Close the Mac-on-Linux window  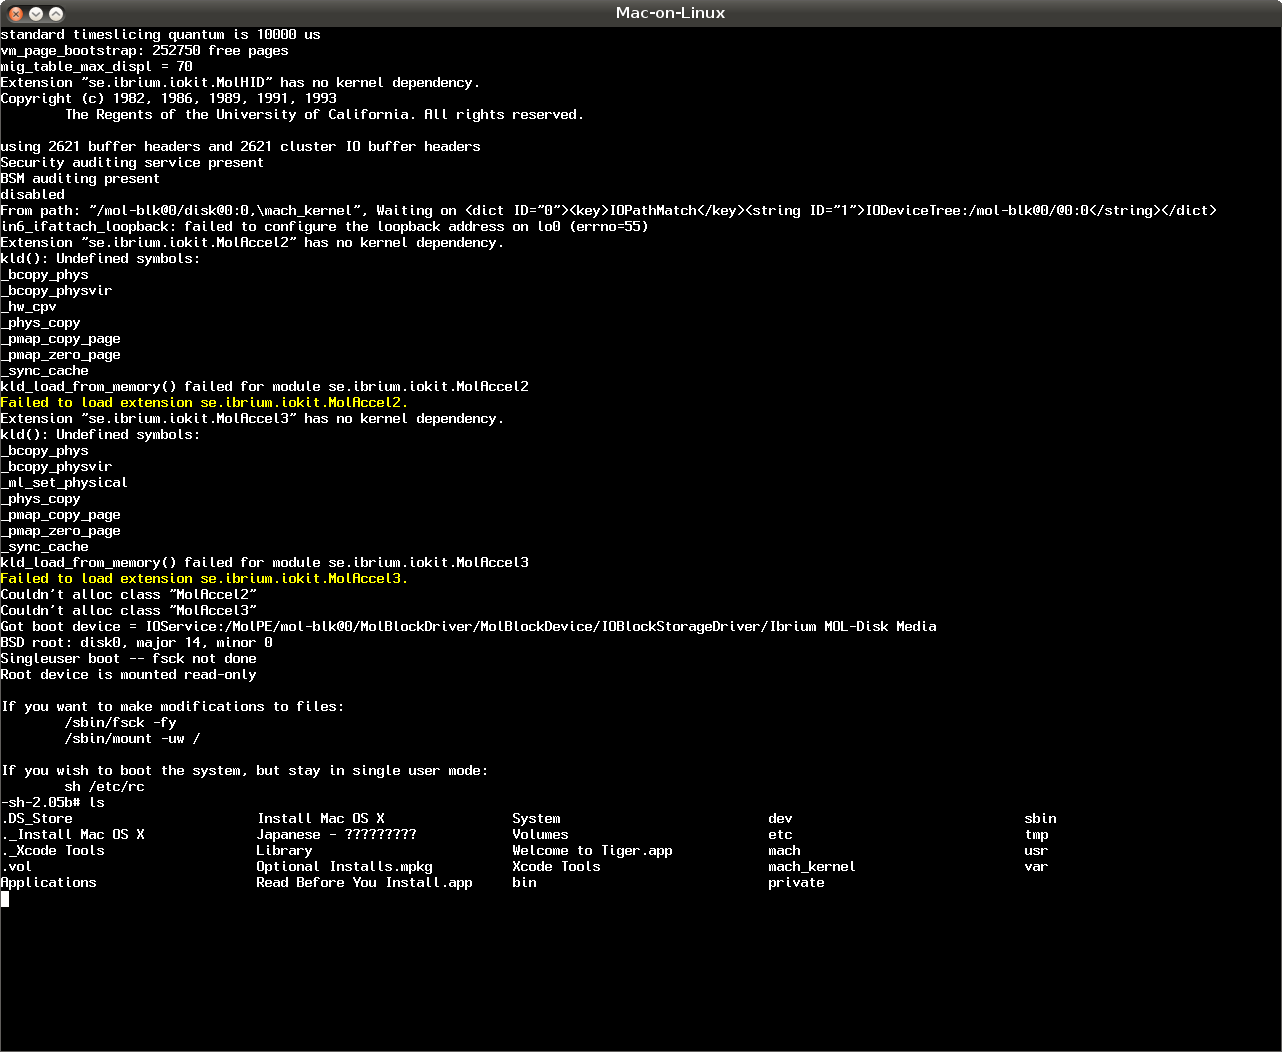(x=16, y=13)
